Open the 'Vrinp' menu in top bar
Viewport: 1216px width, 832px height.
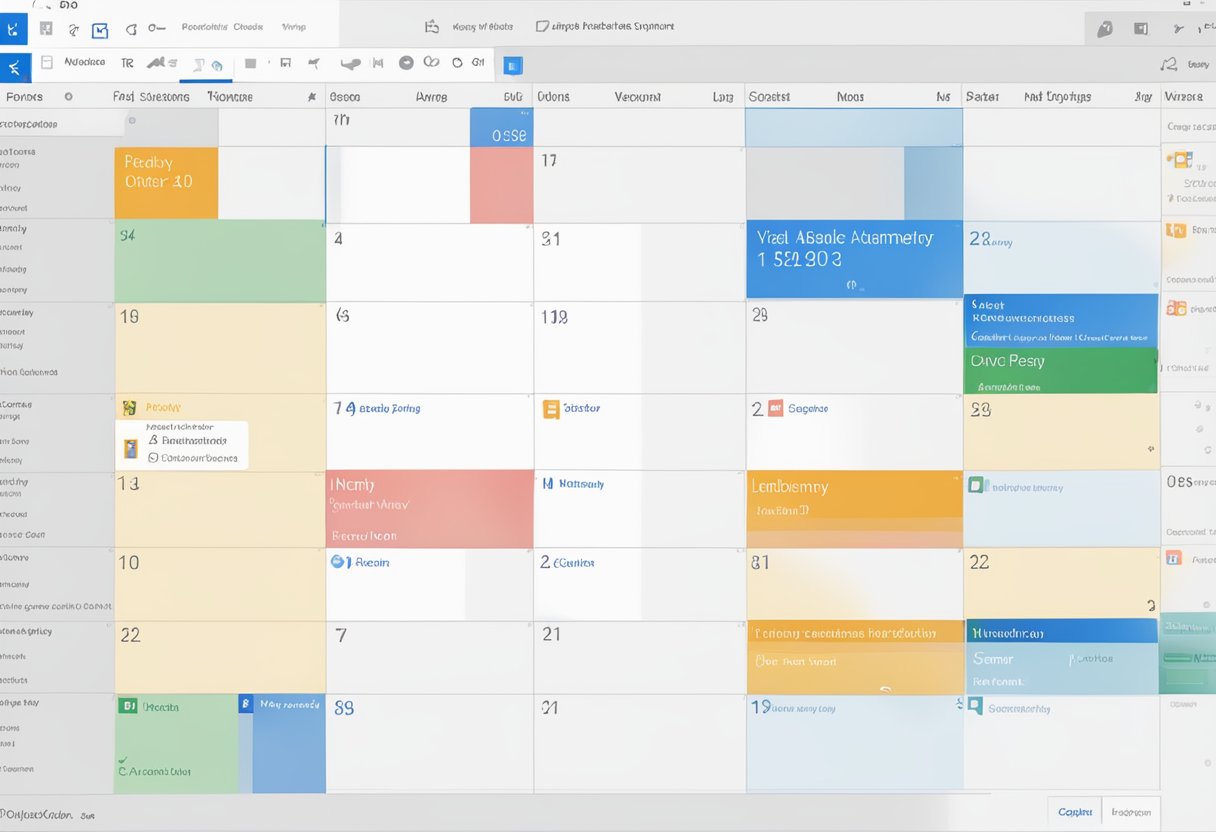pyautogui.click(x=293, y=27)
